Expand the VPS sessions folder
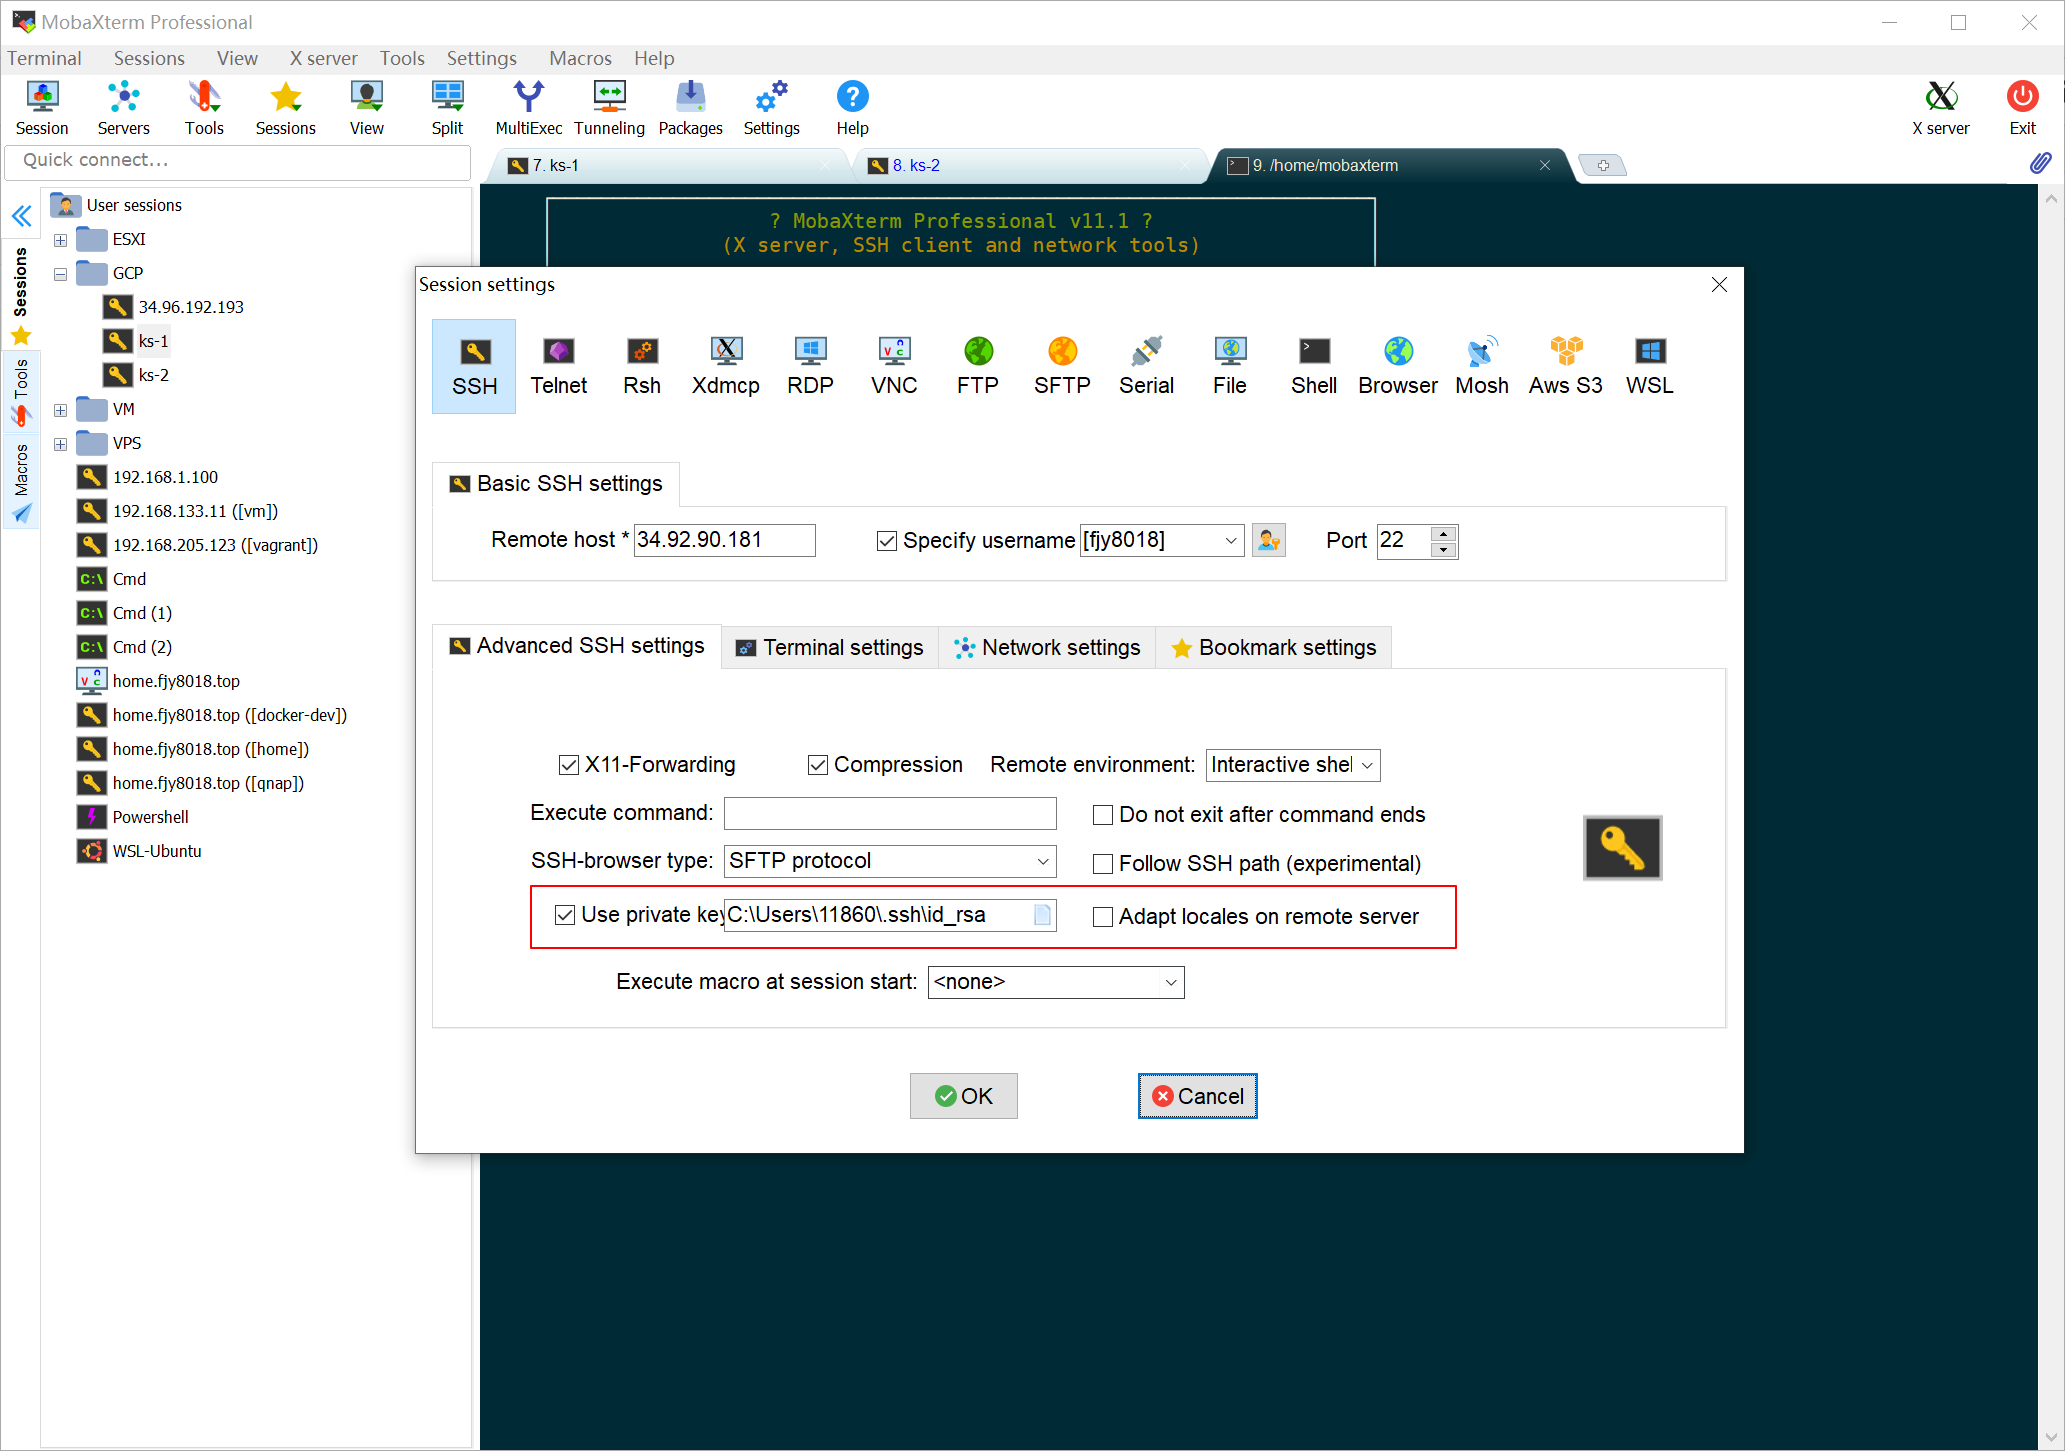 coord(60,444)
